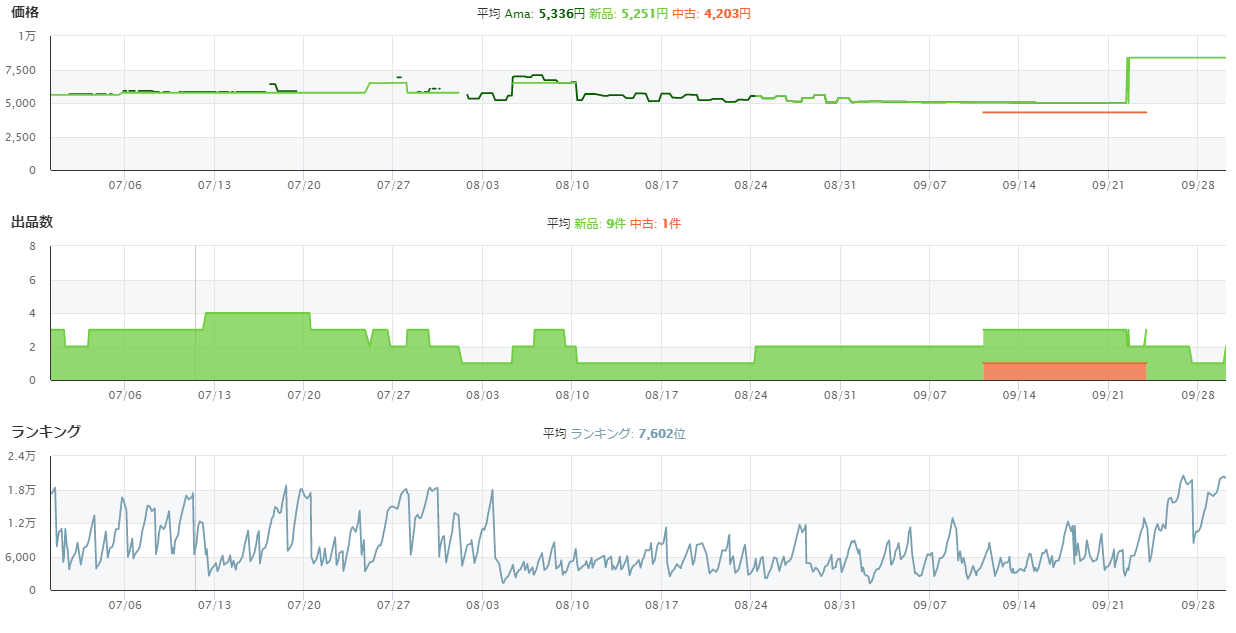Viewport: 1236px width, 633px height.
Task: Click the orange used-price line in price chart
Action: pyautogui.click(x=1064, y=112)
